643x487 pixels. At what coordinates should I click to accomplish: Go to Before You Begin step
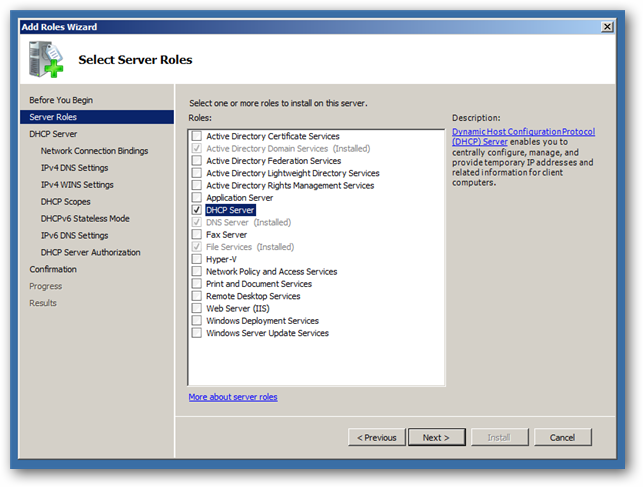(x=61, y=100)
